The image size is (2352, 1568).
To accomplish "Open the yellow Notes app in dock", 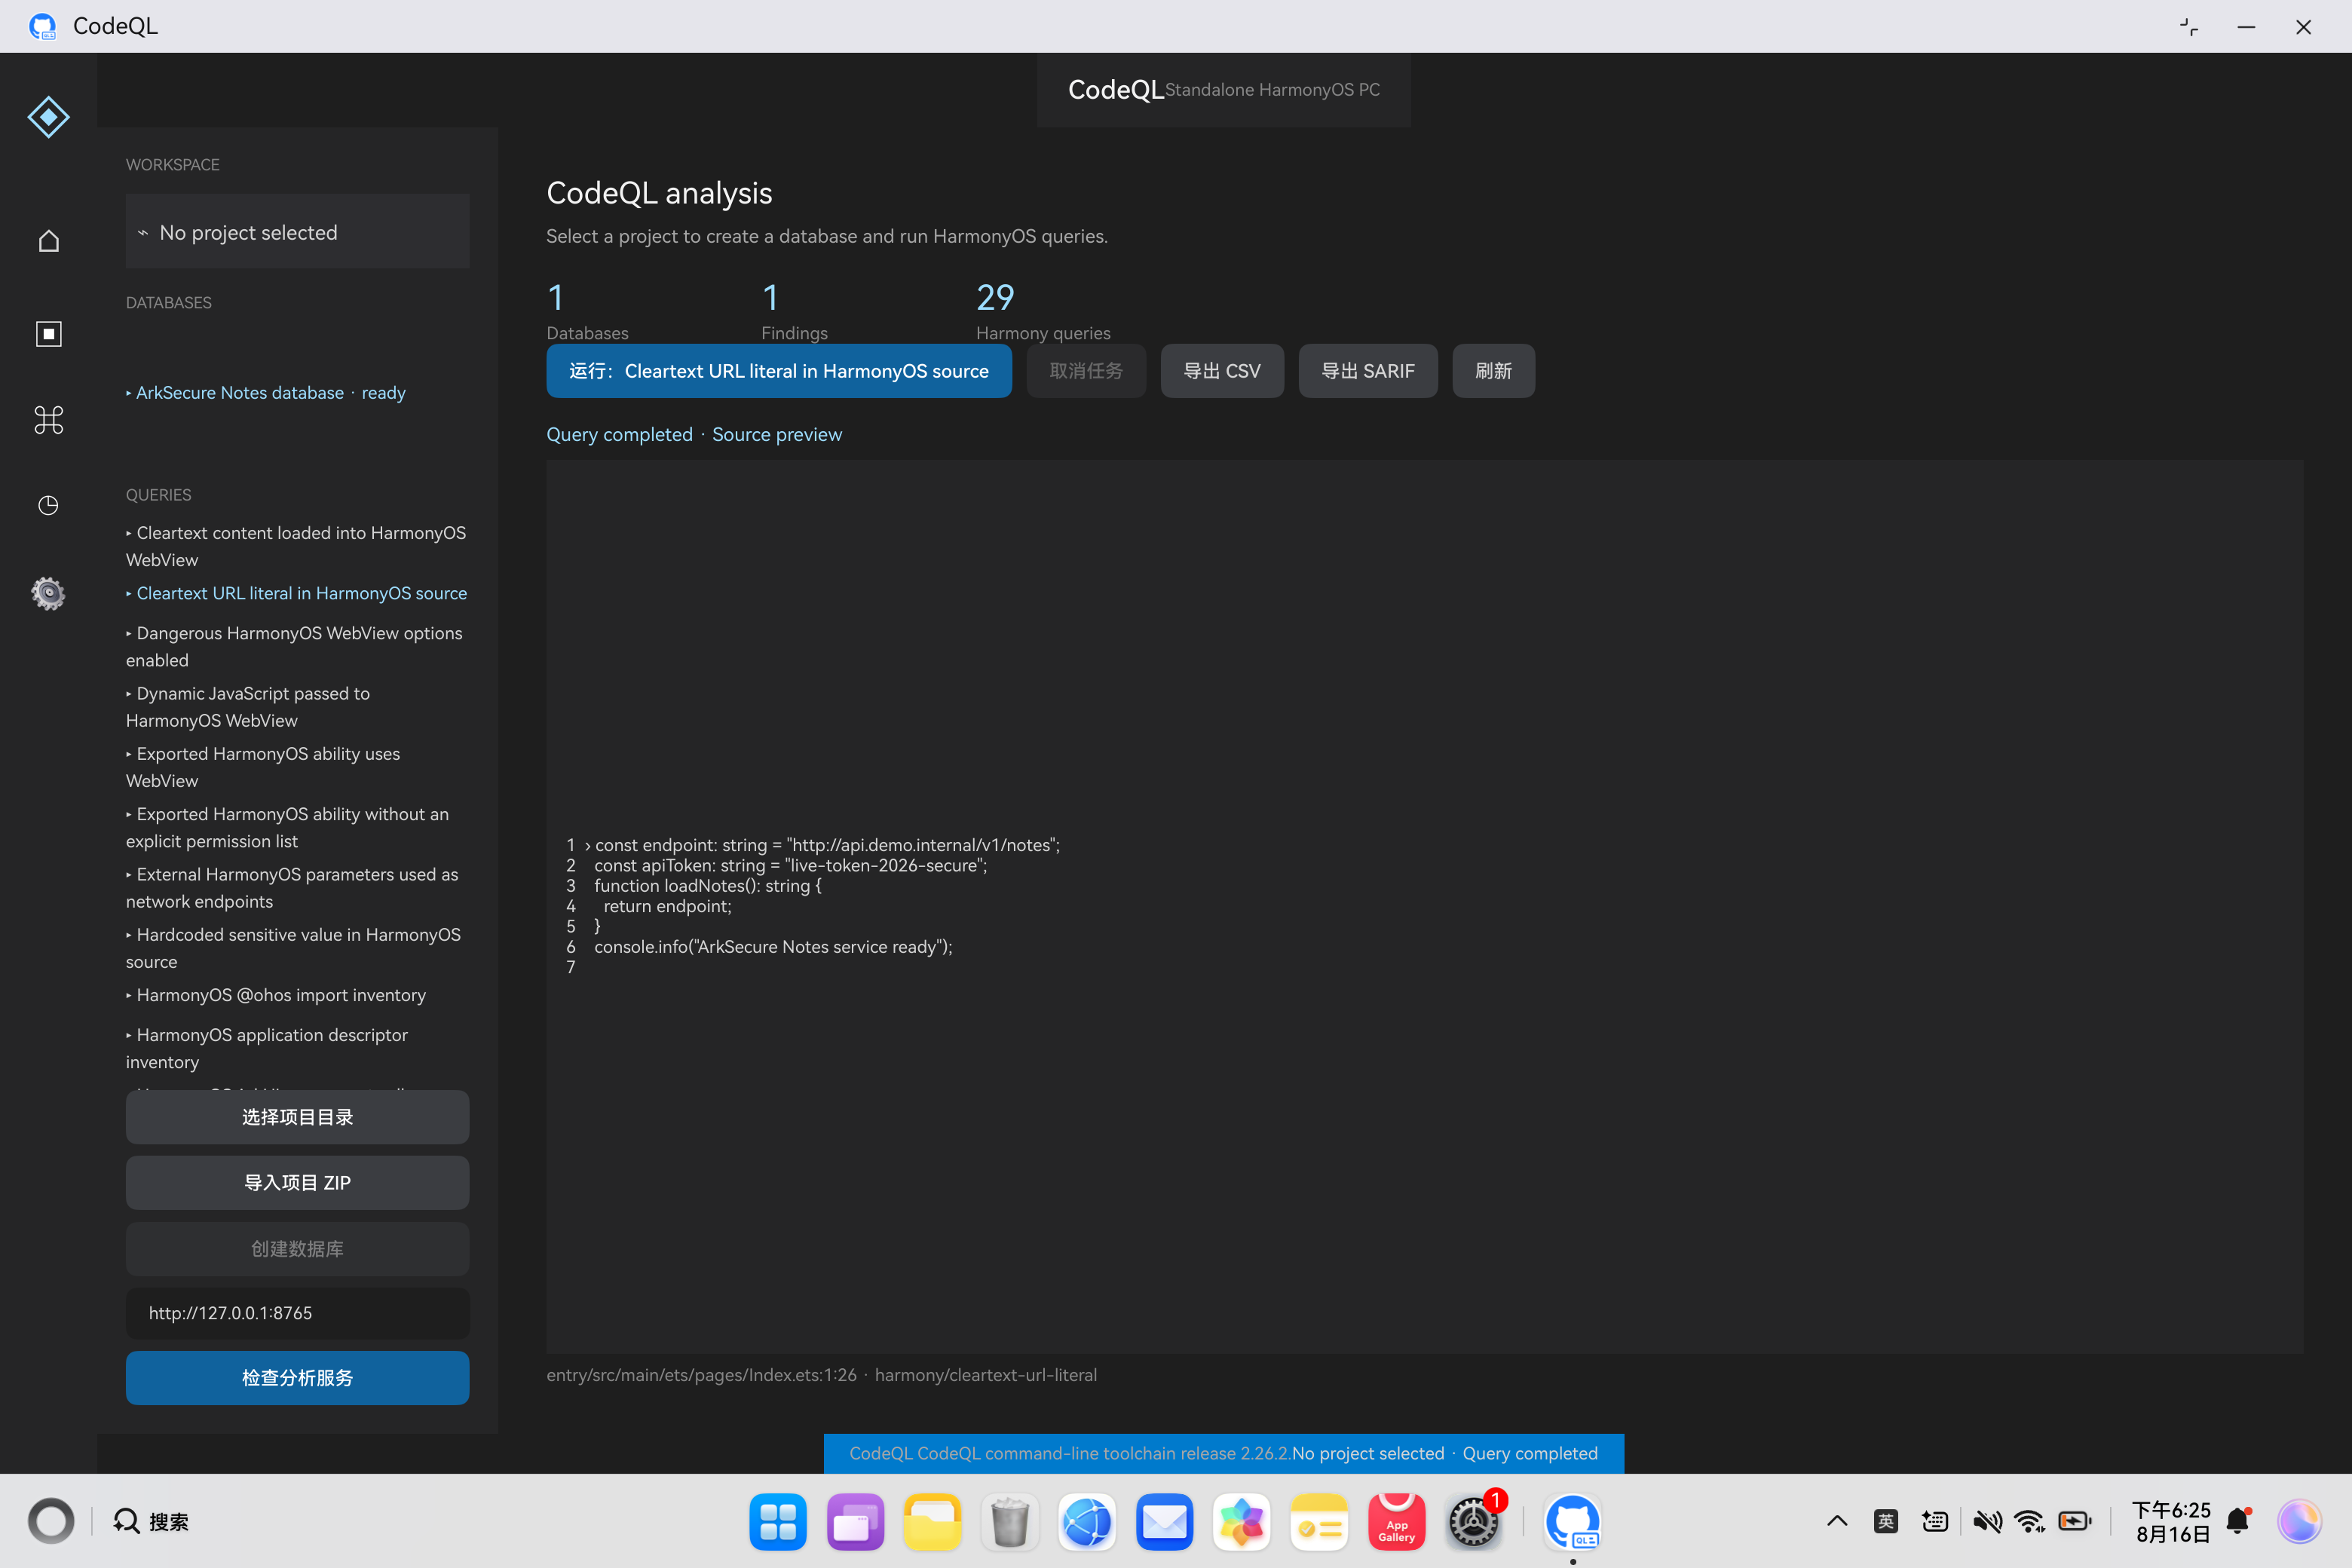I will pos(1319,1522).
